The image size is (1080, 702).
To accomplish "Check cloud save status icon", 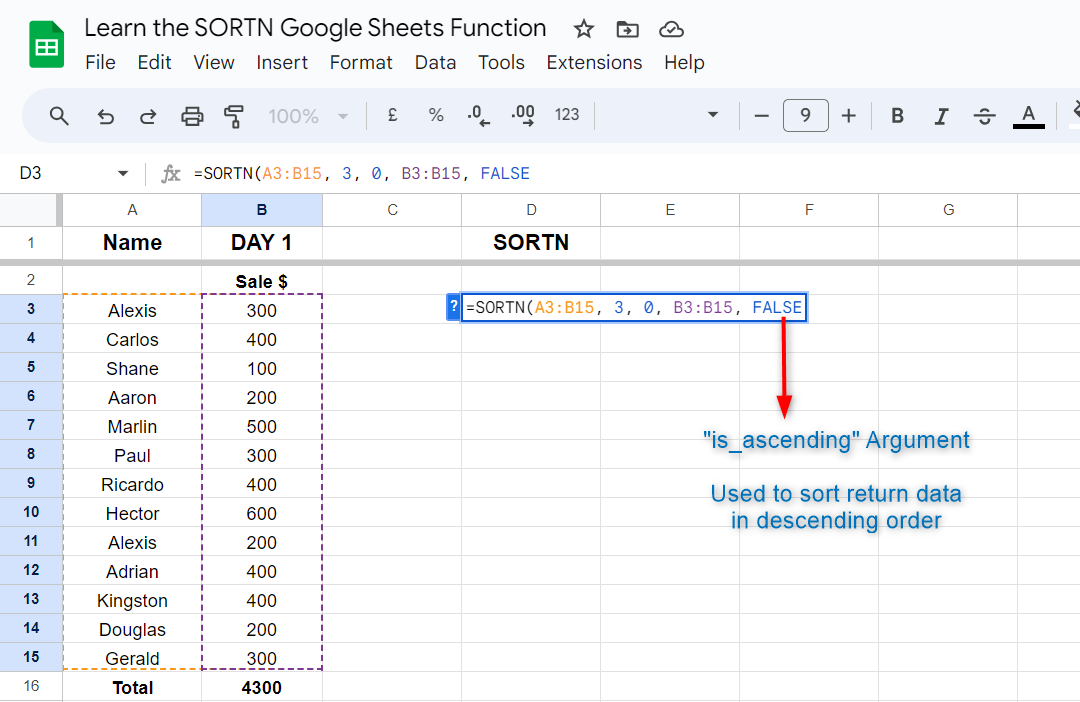I will 671,29.
